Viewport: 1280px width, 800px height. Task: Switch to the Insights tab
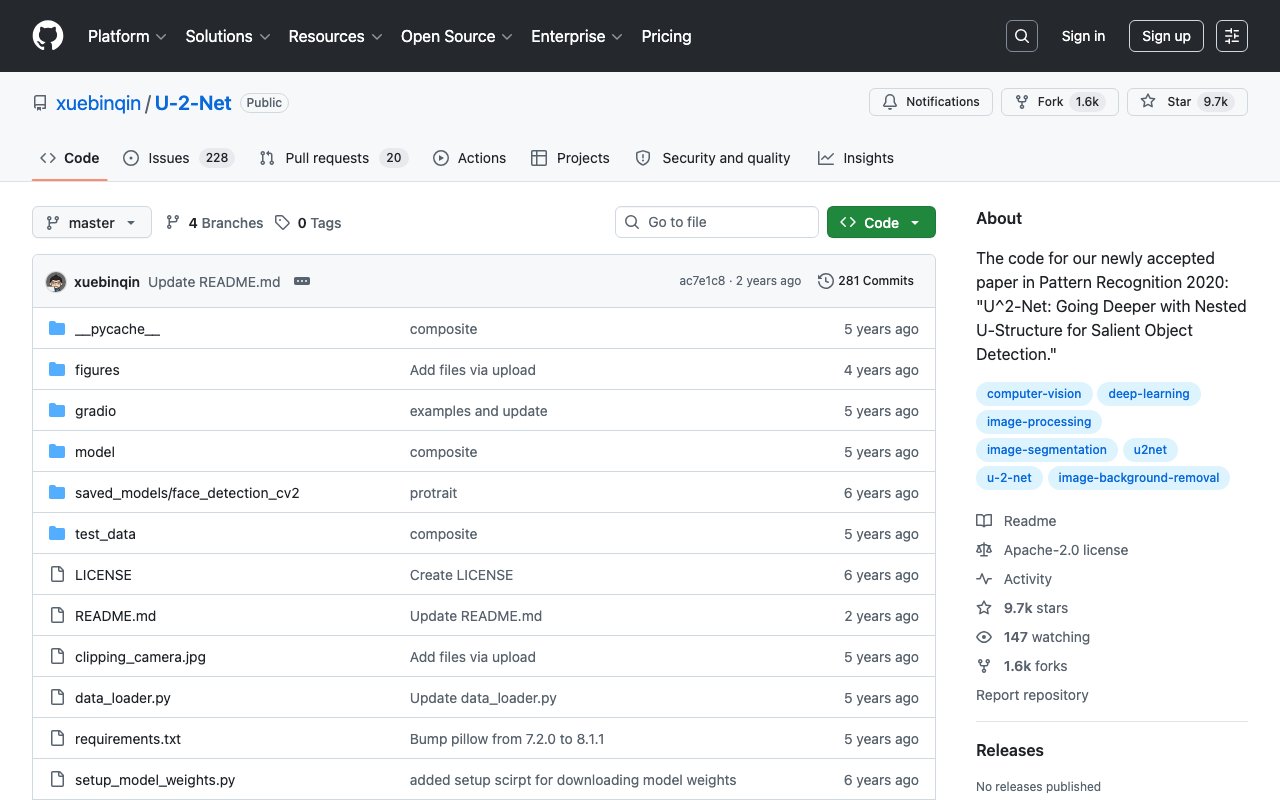point(856,158)
